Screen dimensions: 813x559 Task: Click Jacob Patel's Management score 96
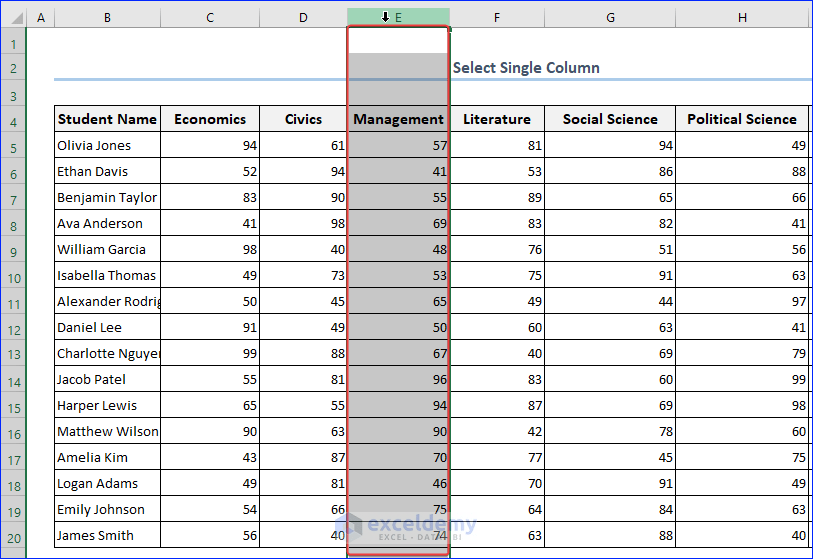(398, 379)
